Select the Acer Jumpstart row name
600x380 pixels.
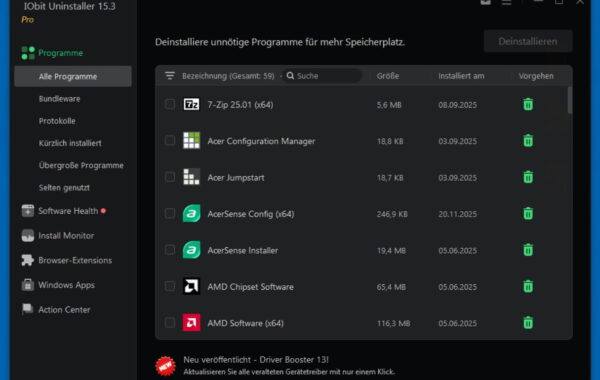pyautogui.click(x=236, y=177)
